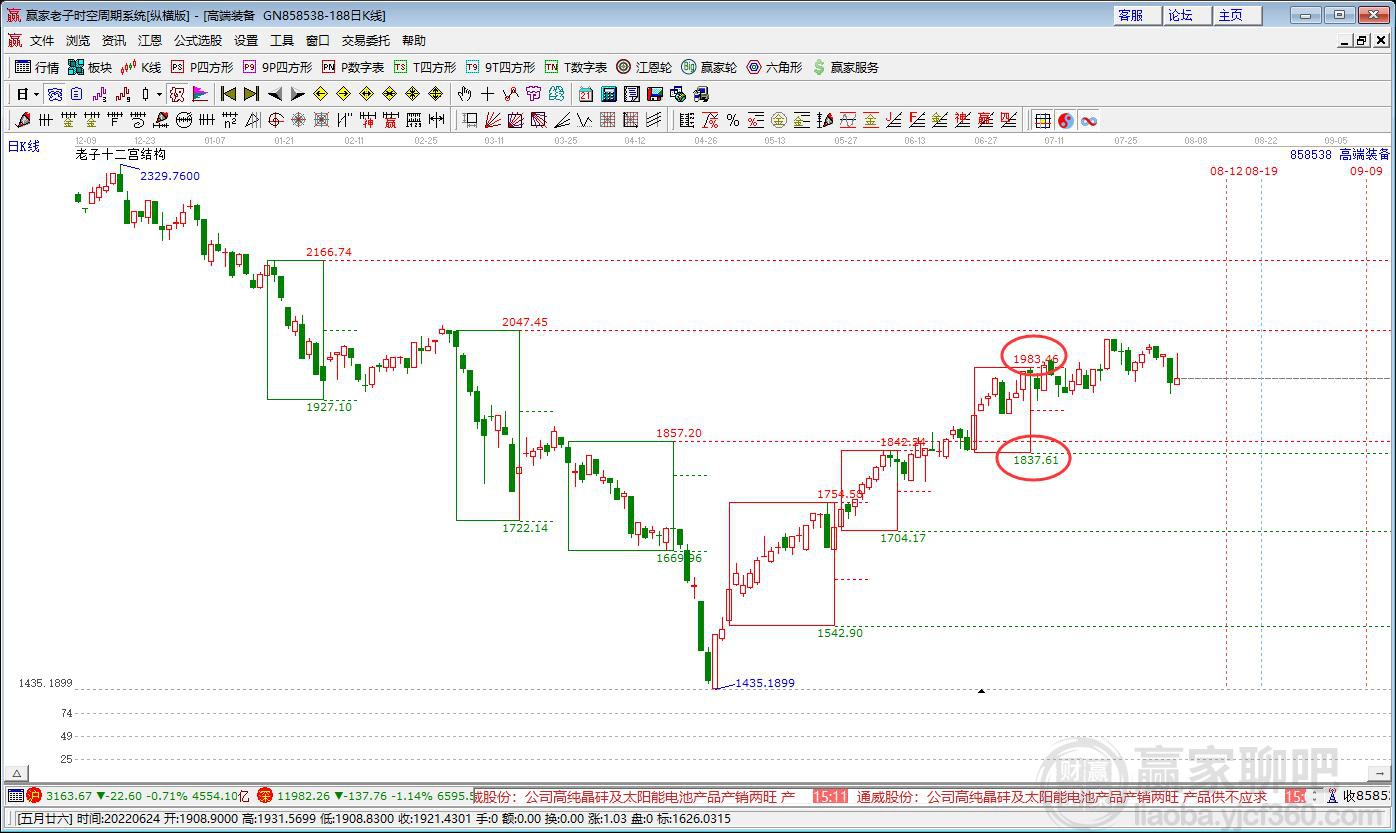
Task: Switch to the K线 chart view
Action: (141, 67)
